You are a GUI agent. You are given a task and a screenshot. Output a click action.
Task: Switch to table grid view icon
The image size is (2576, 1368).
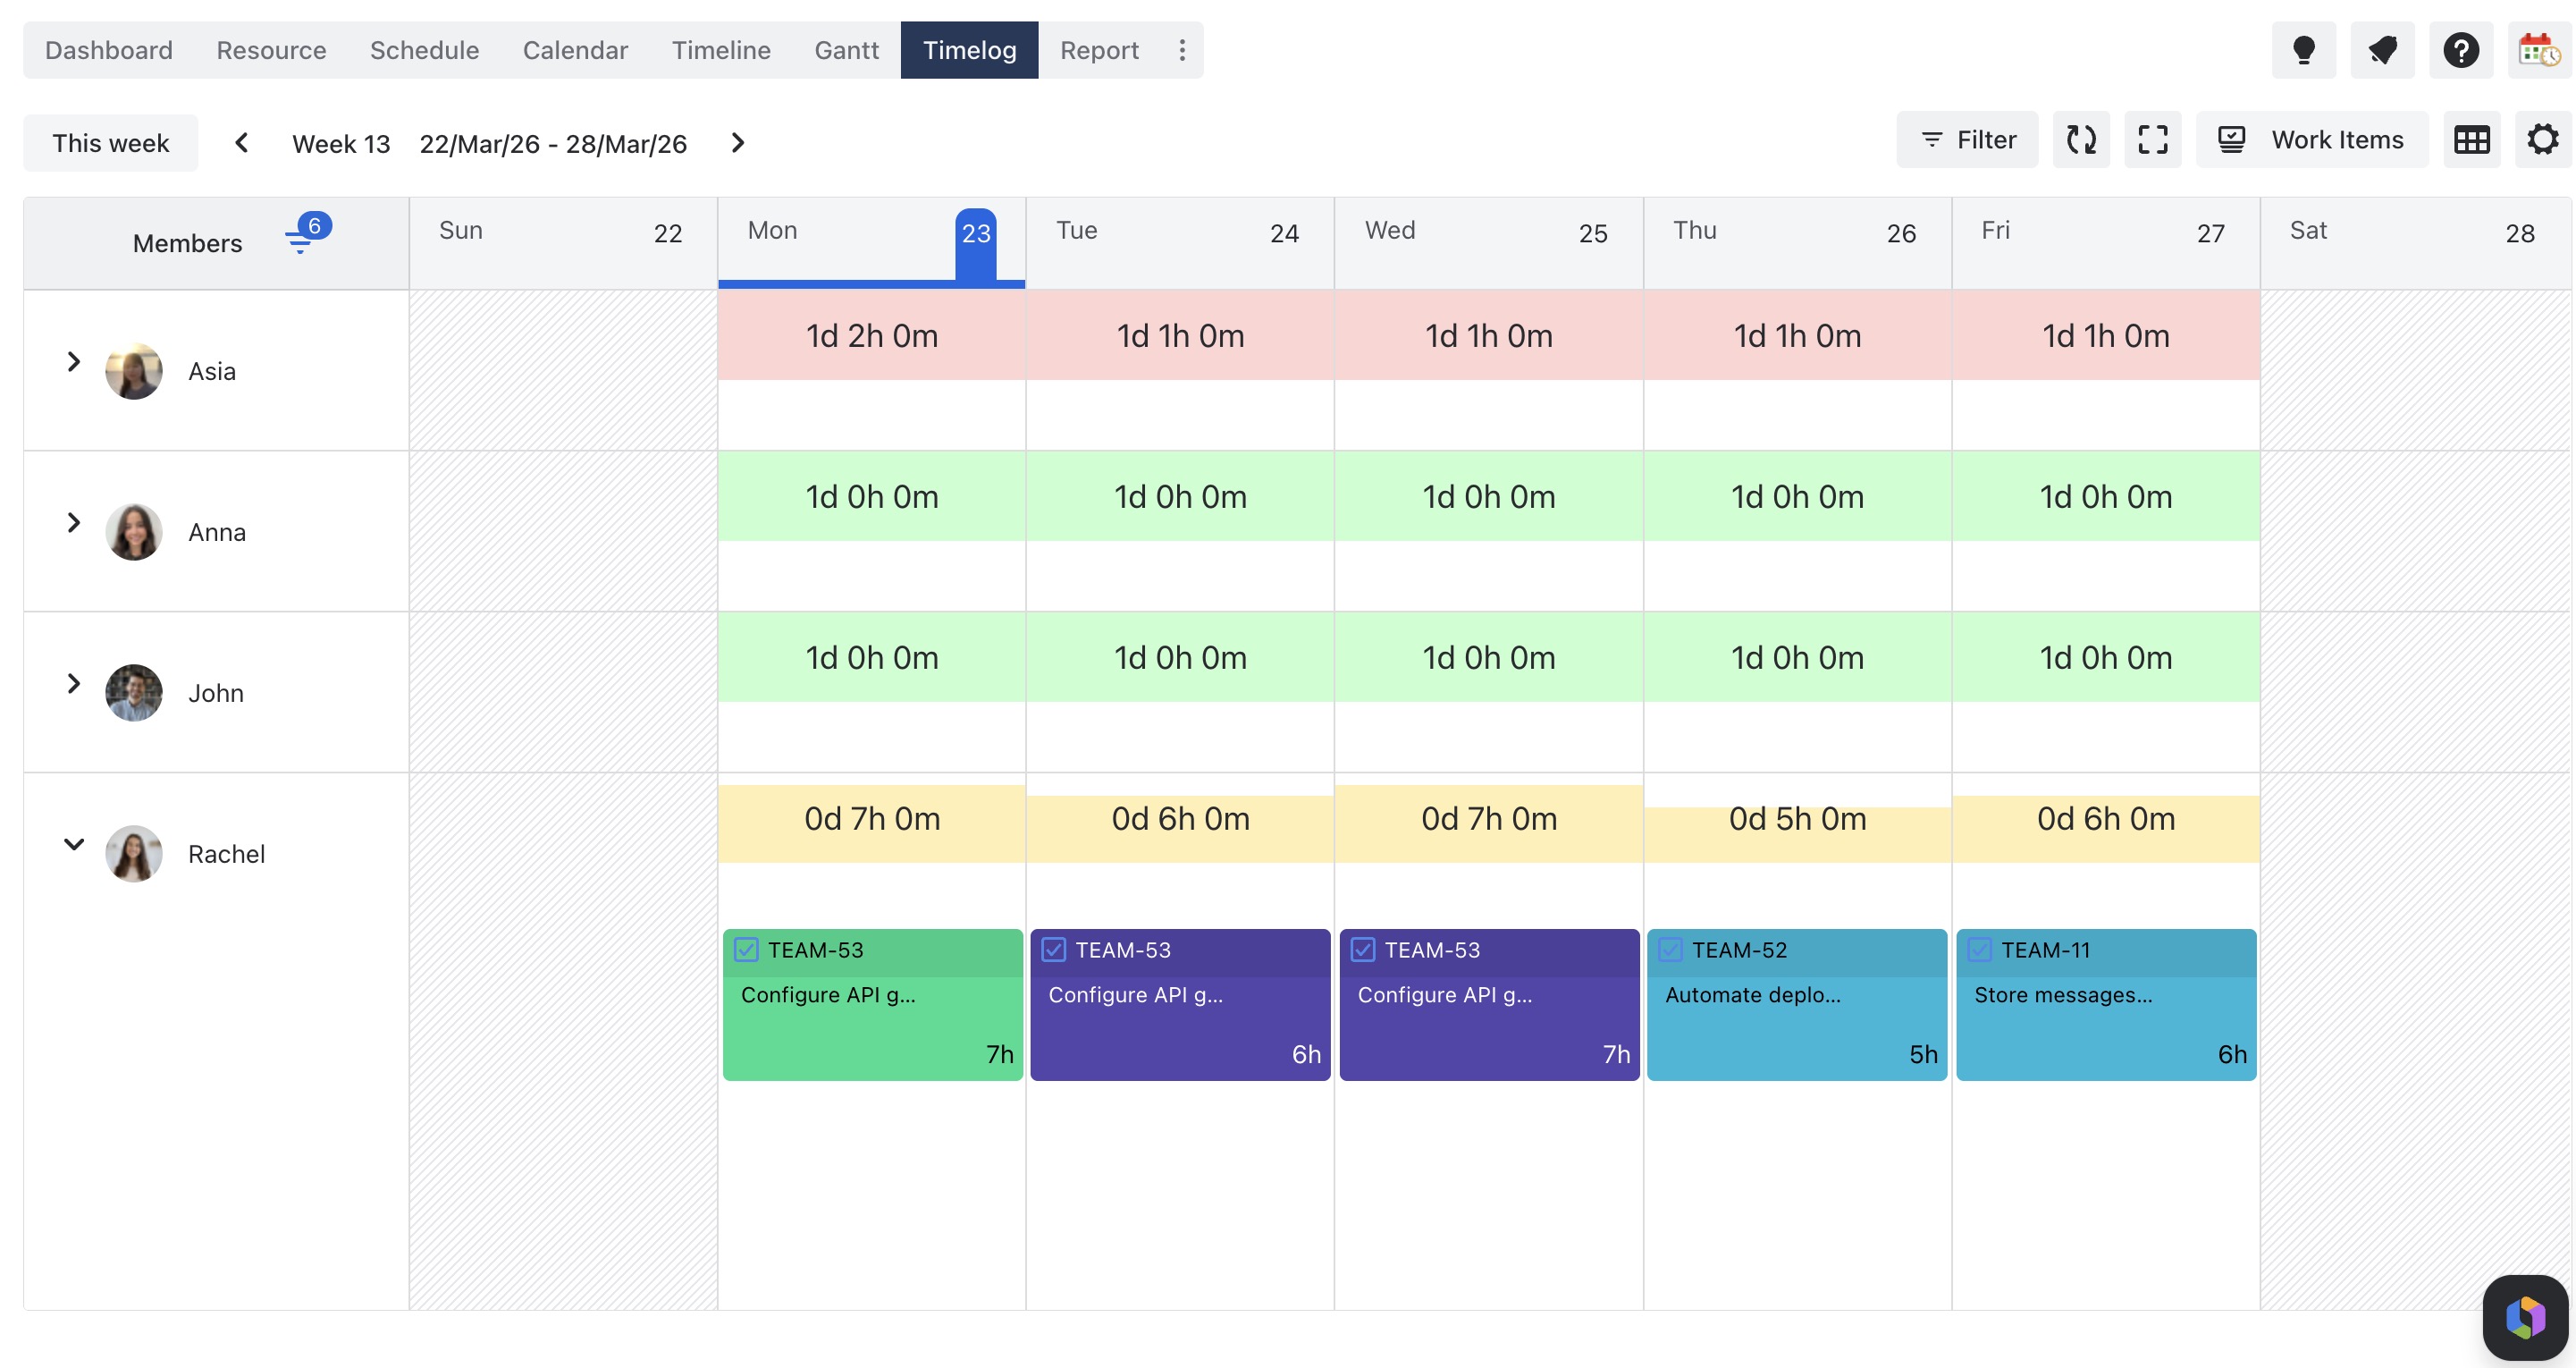click(x=2471, y=140)
